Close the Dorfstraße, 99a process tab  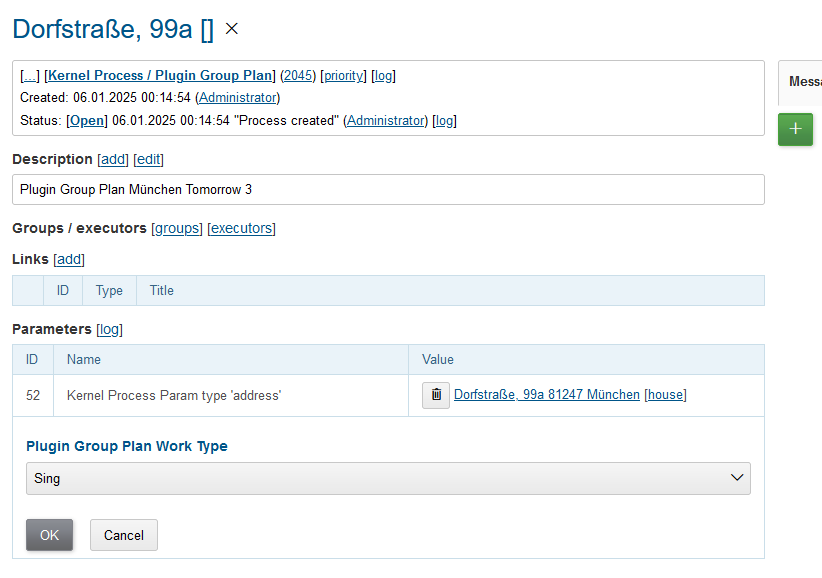[x=232, y=29]
